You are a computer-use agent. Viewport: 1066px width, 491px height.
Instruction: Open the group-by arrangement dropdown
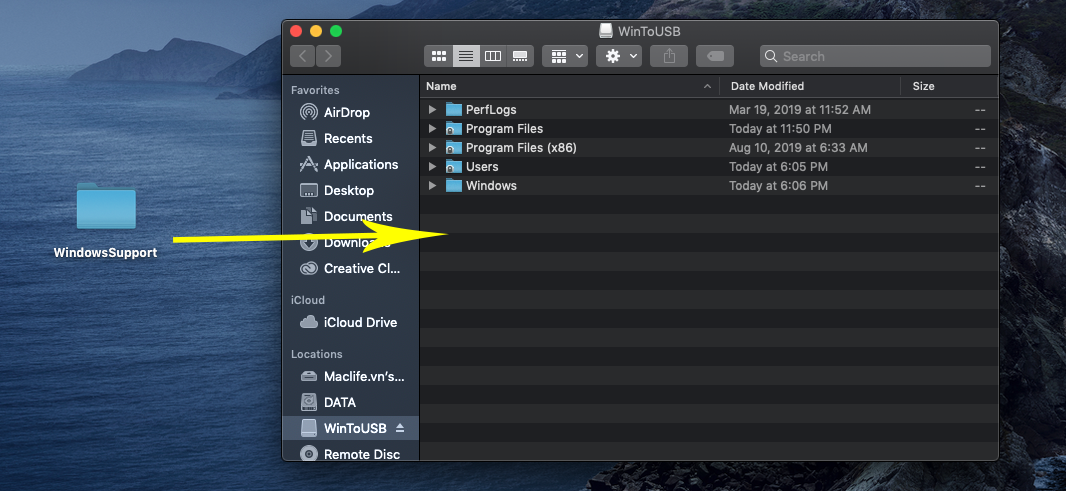click(565, 56)
